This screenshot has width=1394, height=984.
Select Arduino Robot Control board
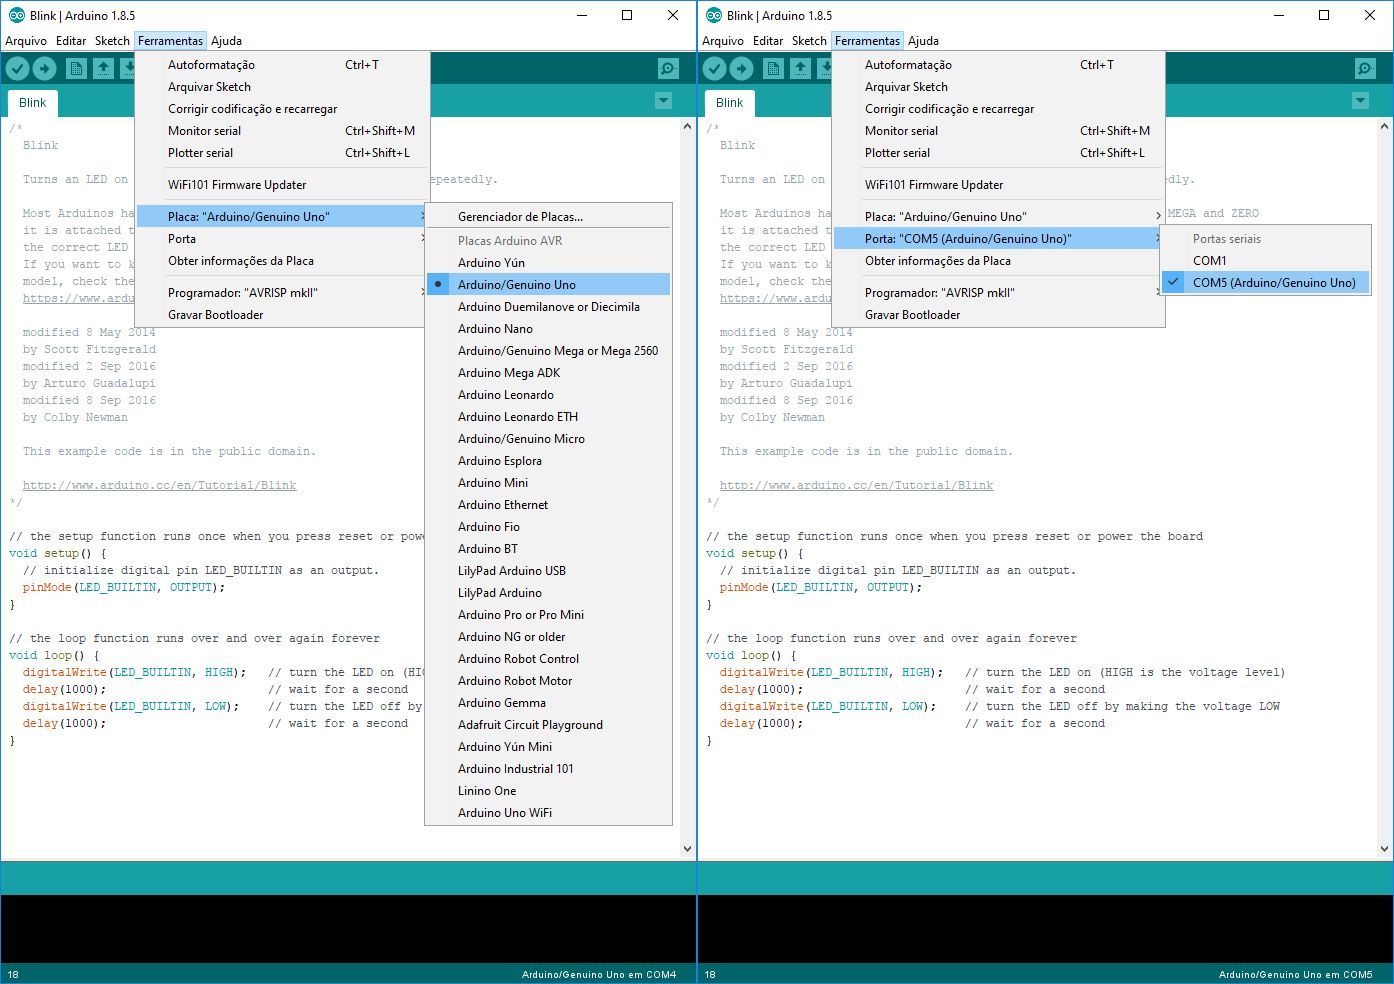coord(548,659)
